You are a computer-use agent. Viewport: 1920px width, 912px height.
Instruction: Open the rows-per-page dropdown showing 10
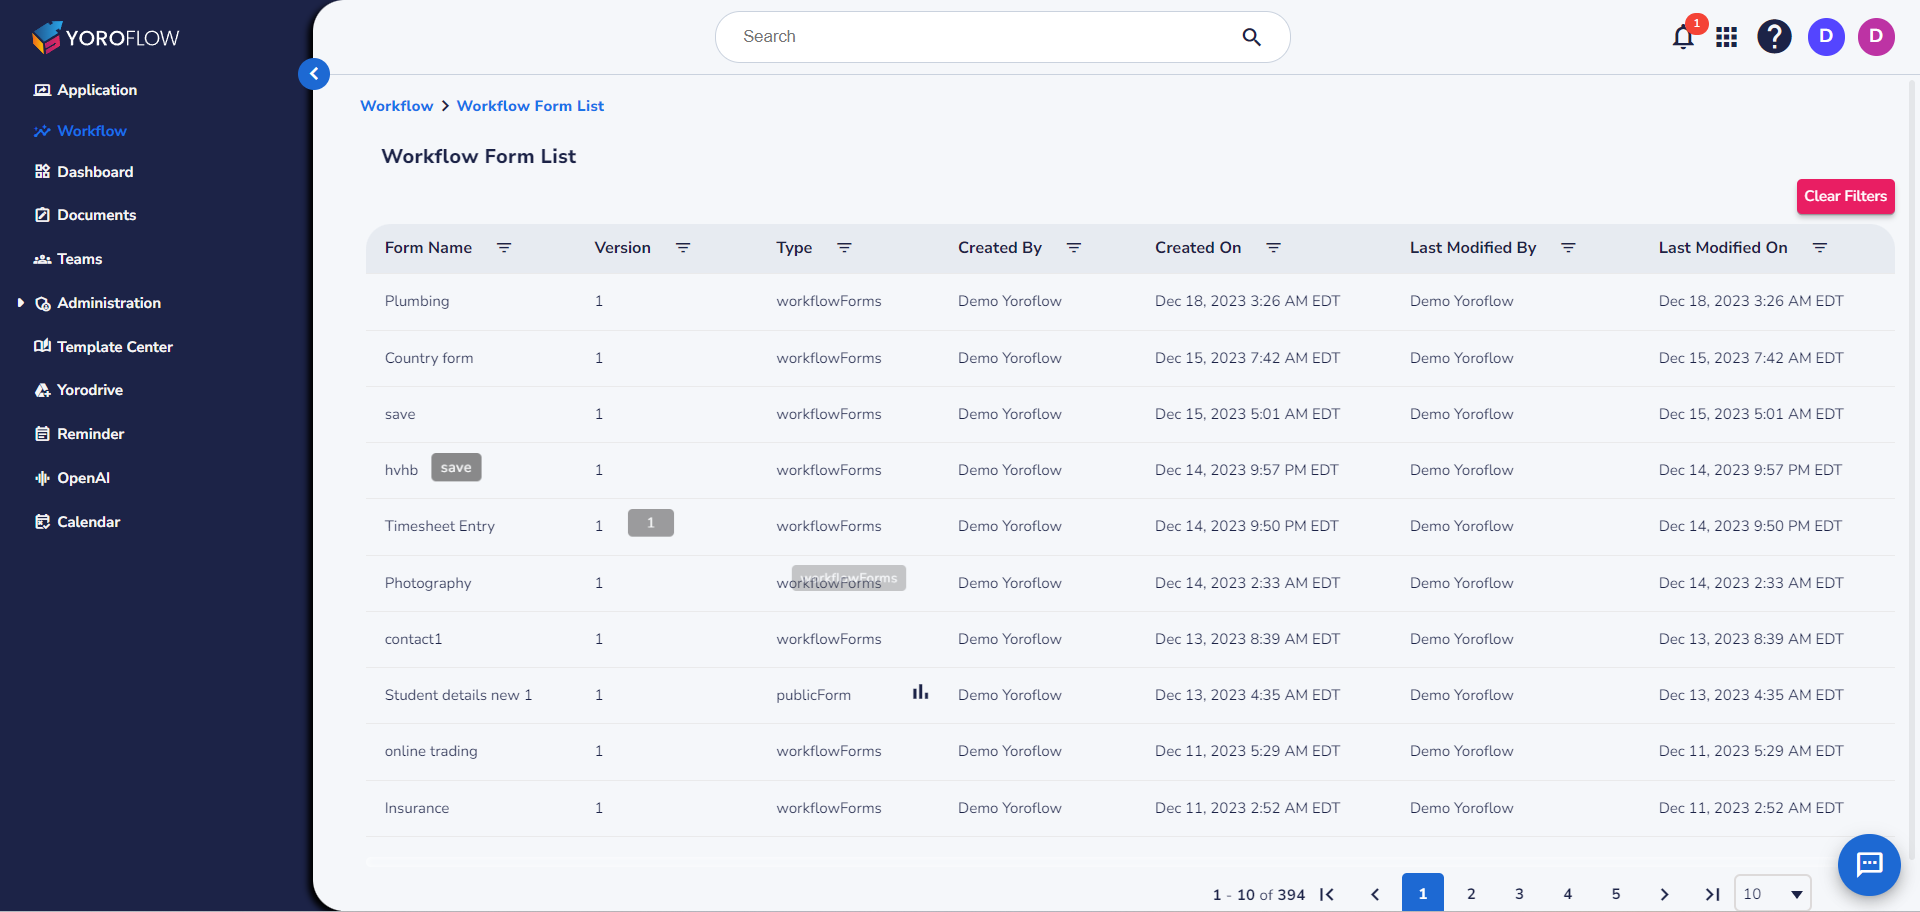click(x=1771, y=893)
